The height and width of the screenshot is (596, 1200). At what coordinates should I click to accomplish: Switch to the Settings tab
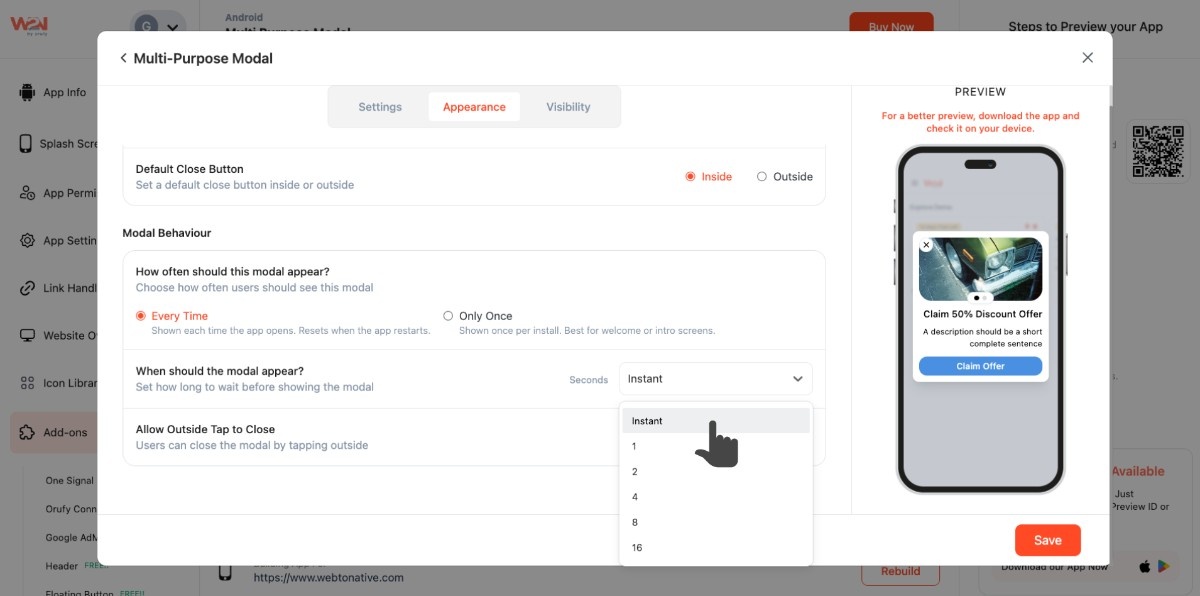(380, 107)
